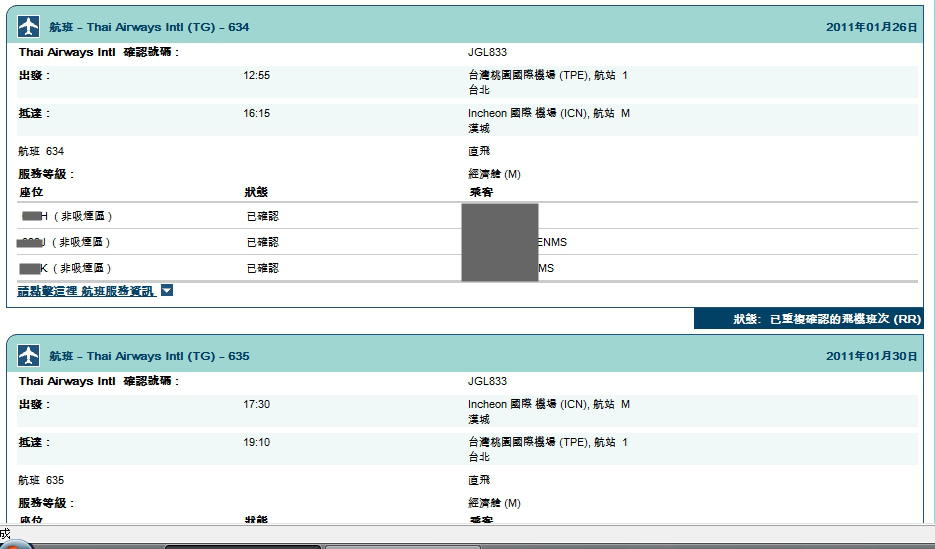Viewport: 935px width, 549px height.
Task: Click ICN airport text in flight 634 arrival
Action: click(x=549, y=113)
